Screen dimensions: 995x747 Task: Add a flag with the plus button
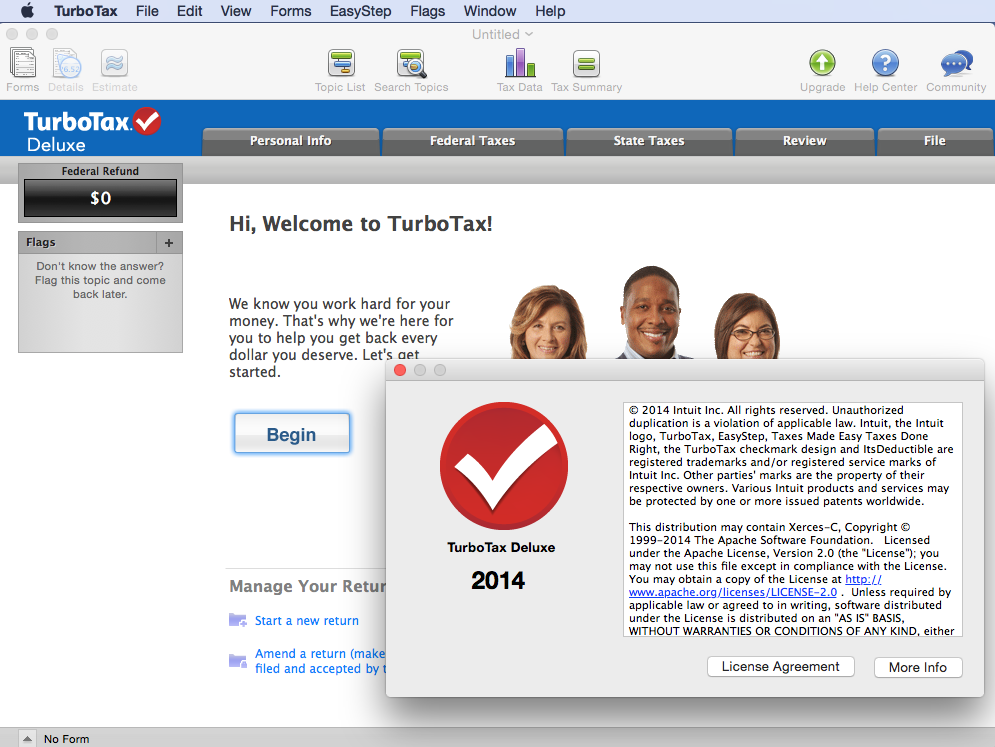pos(169,242)
